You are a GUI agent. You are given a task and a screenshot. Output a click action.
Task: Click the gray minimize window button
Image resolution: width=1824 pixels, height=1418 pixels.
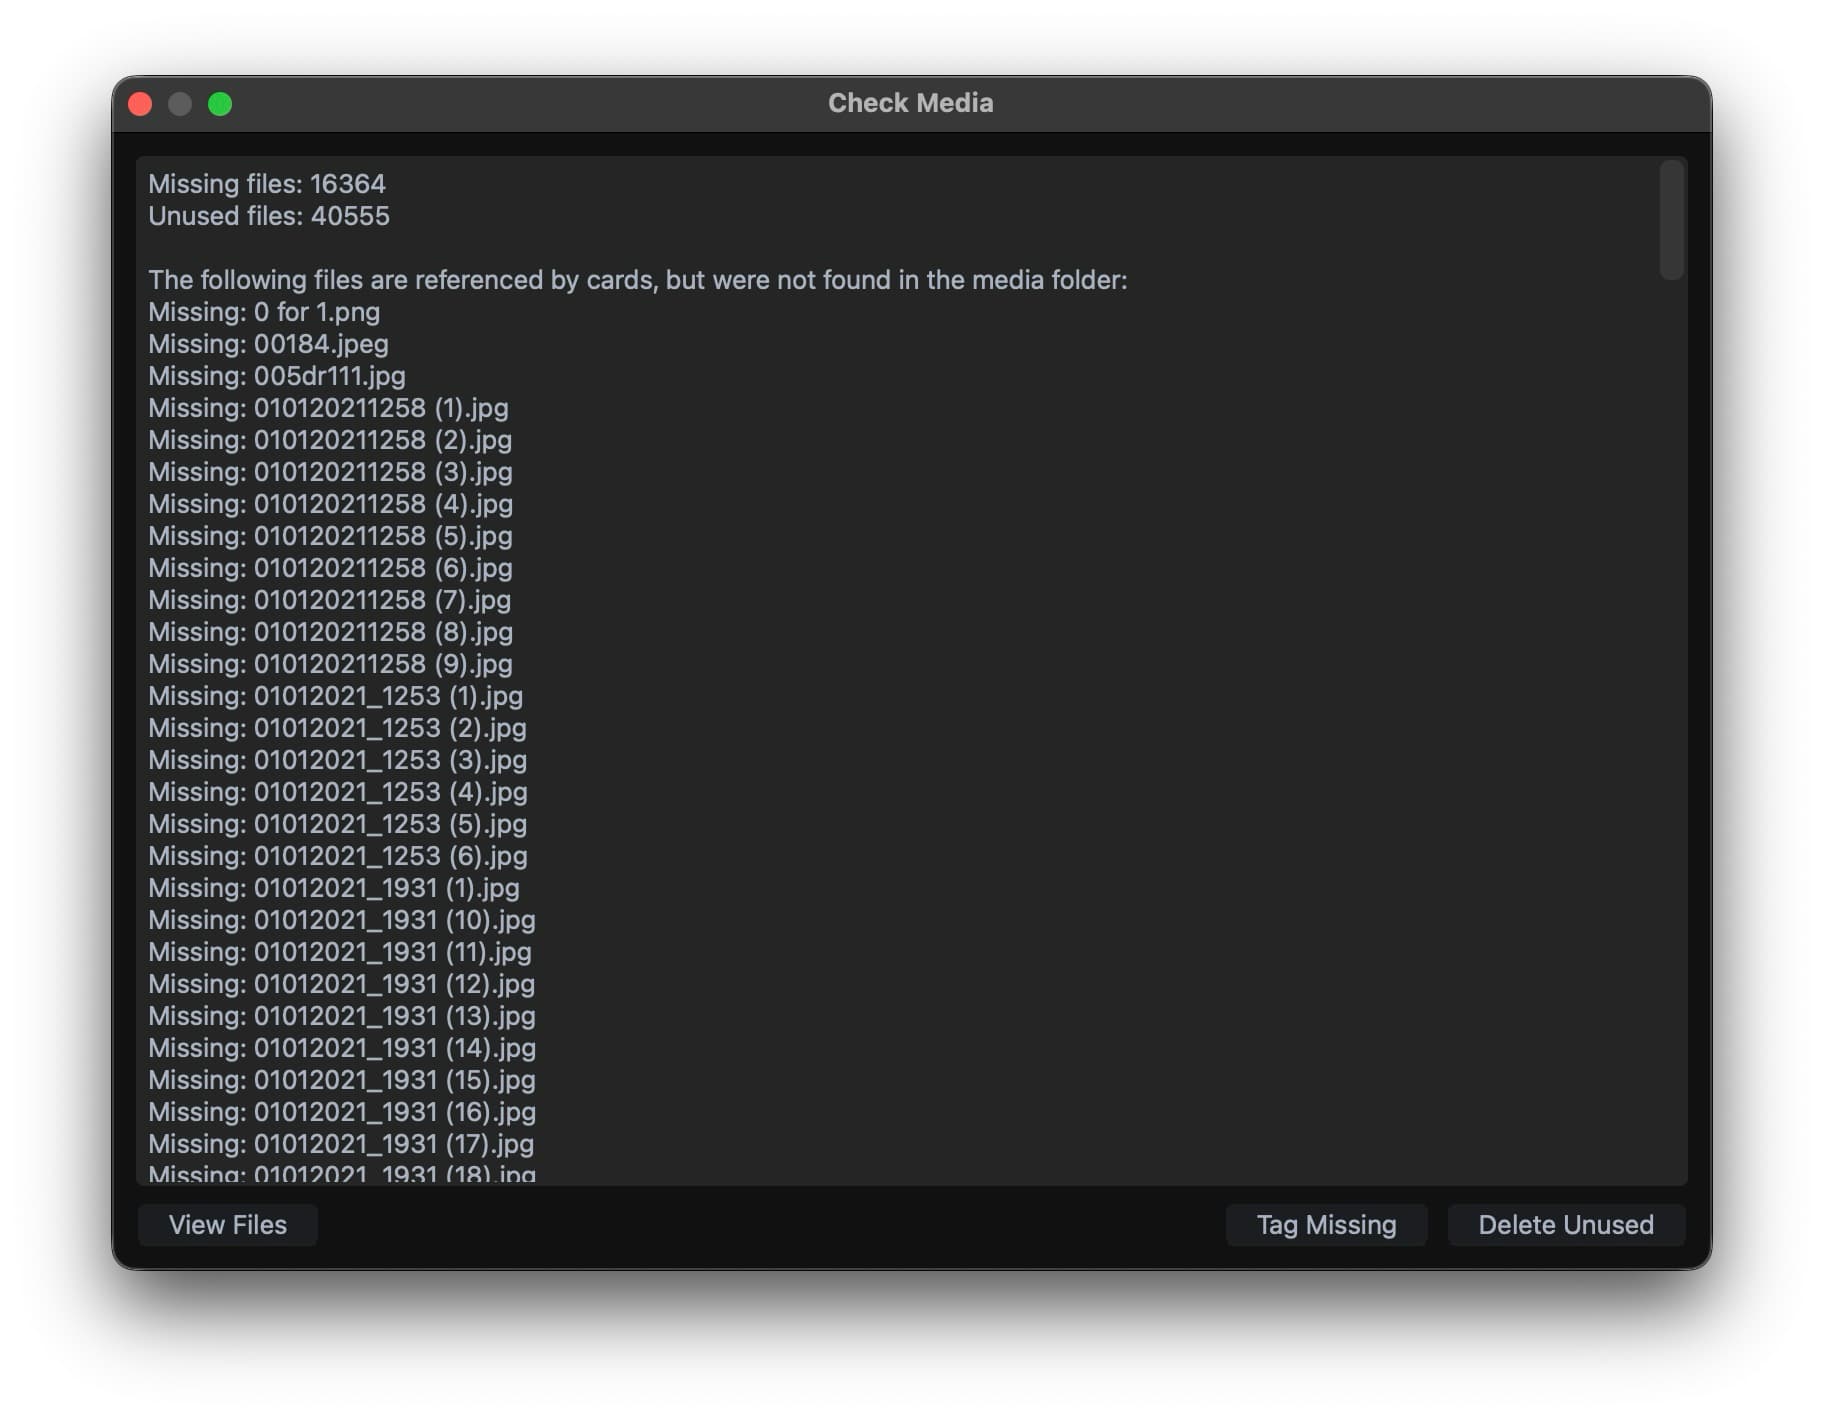(180, 104)
